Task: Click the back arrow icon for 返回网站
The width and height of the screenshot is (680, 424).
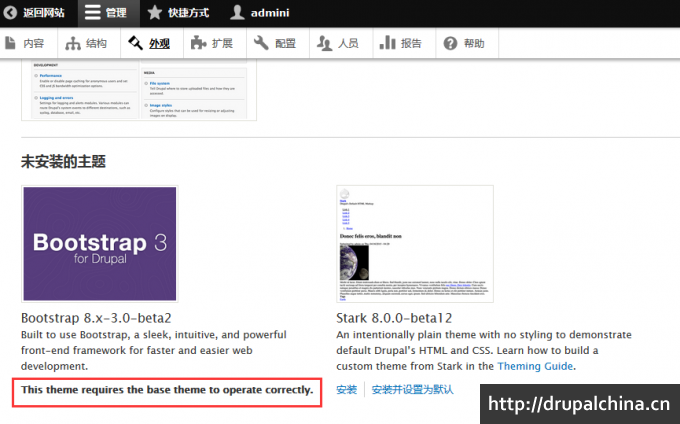Action: 10,13
